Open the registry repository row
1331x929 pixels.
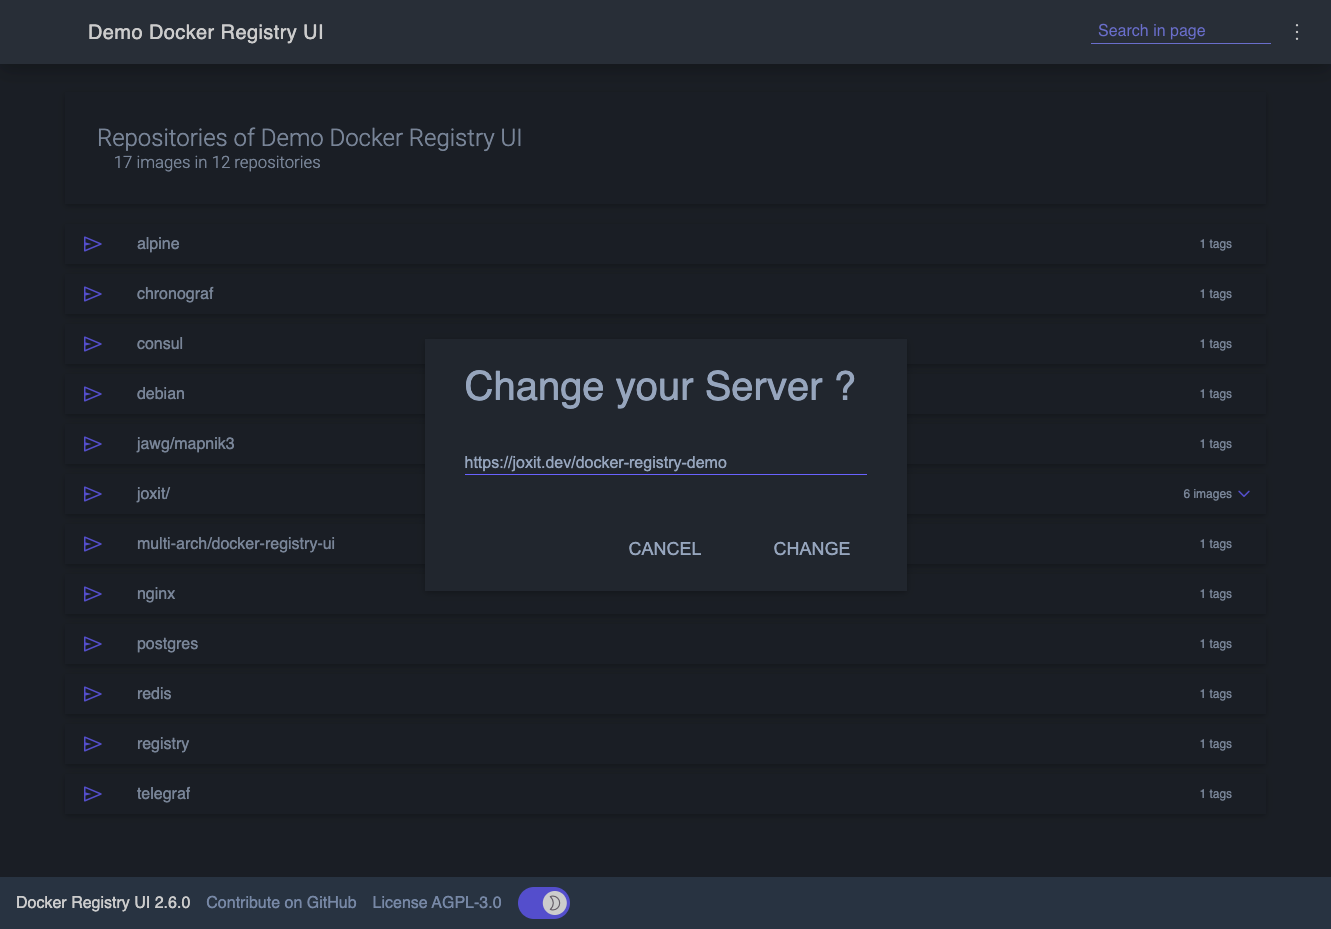(665, 744)
